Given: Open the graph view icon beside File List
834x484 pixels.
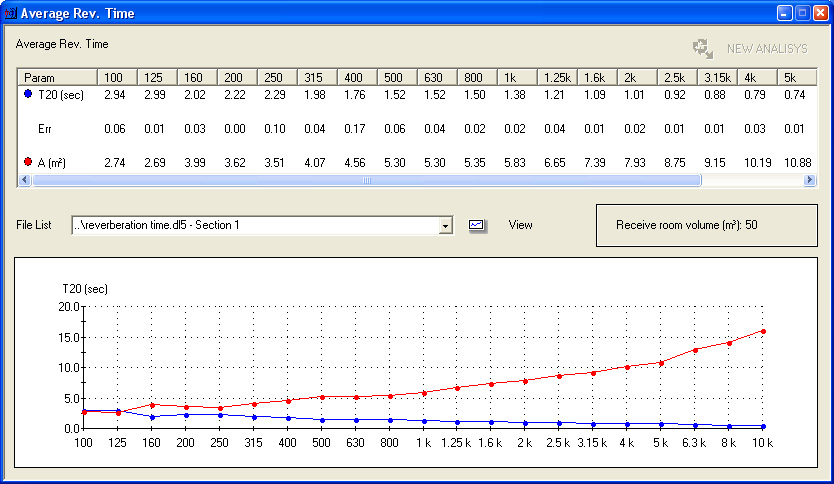Looking at the screenshot, I should (x=477, y=225).
